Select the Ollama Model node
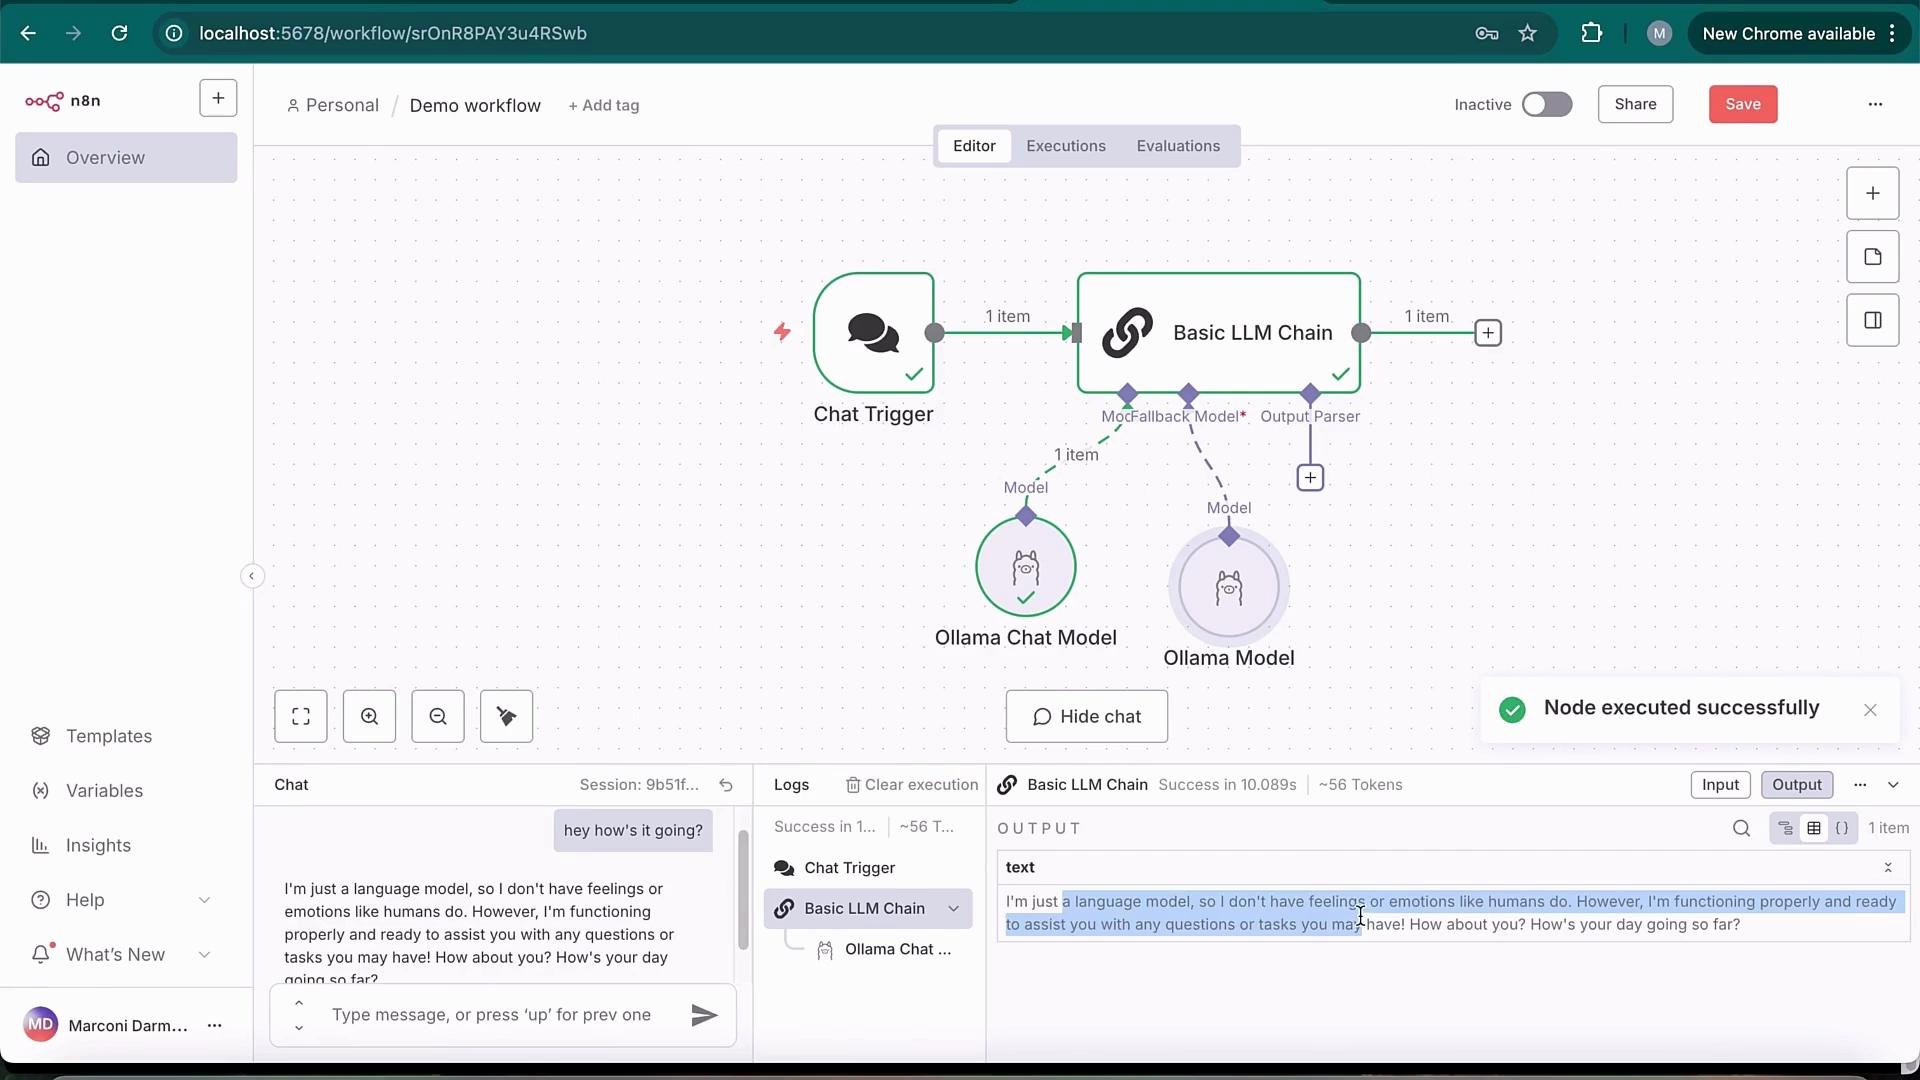This screenshot has width=1920, height=1080. click(1229, 588)
